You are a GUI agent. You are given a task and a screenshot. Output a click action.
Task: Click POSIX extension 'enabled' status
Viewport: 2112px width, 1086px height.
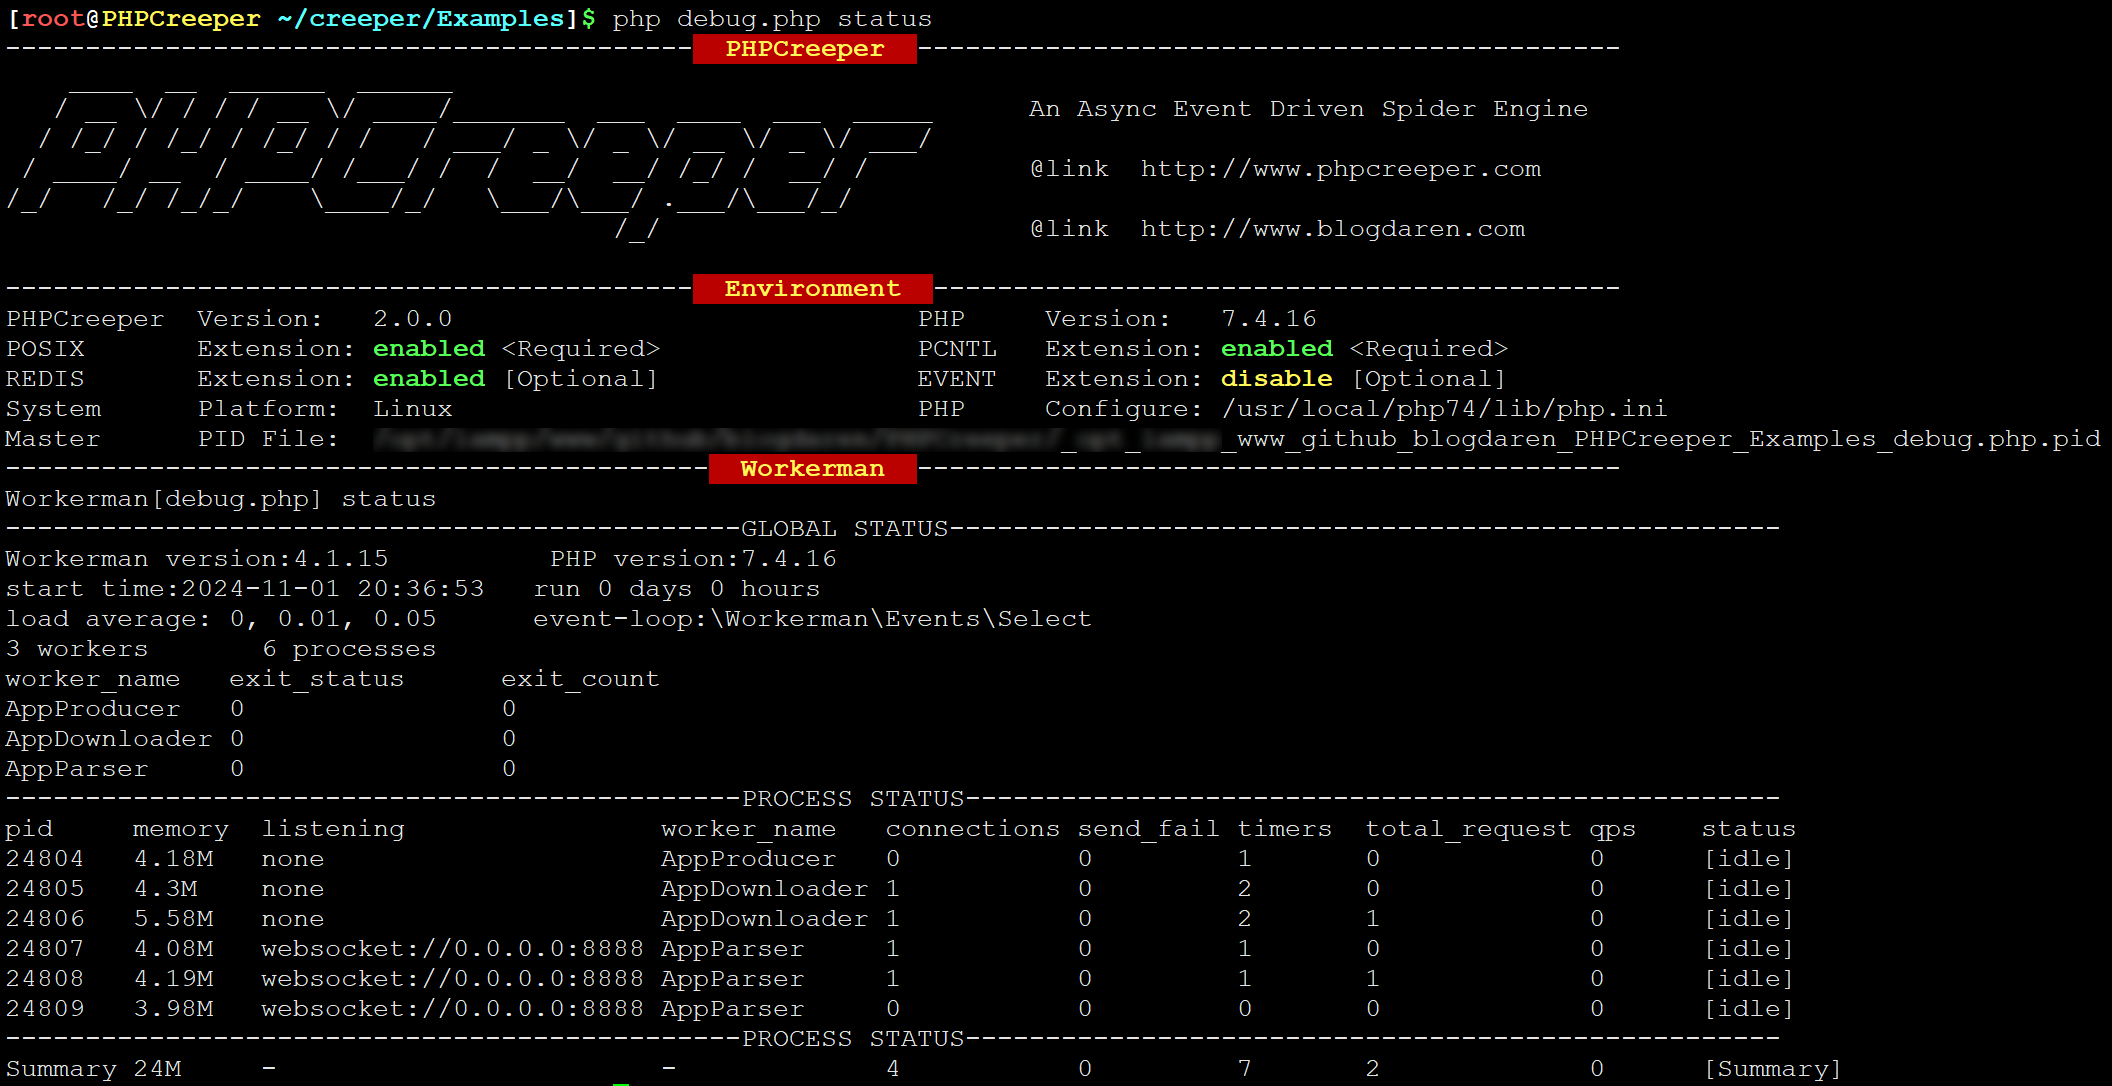click(x=429, y=349)
